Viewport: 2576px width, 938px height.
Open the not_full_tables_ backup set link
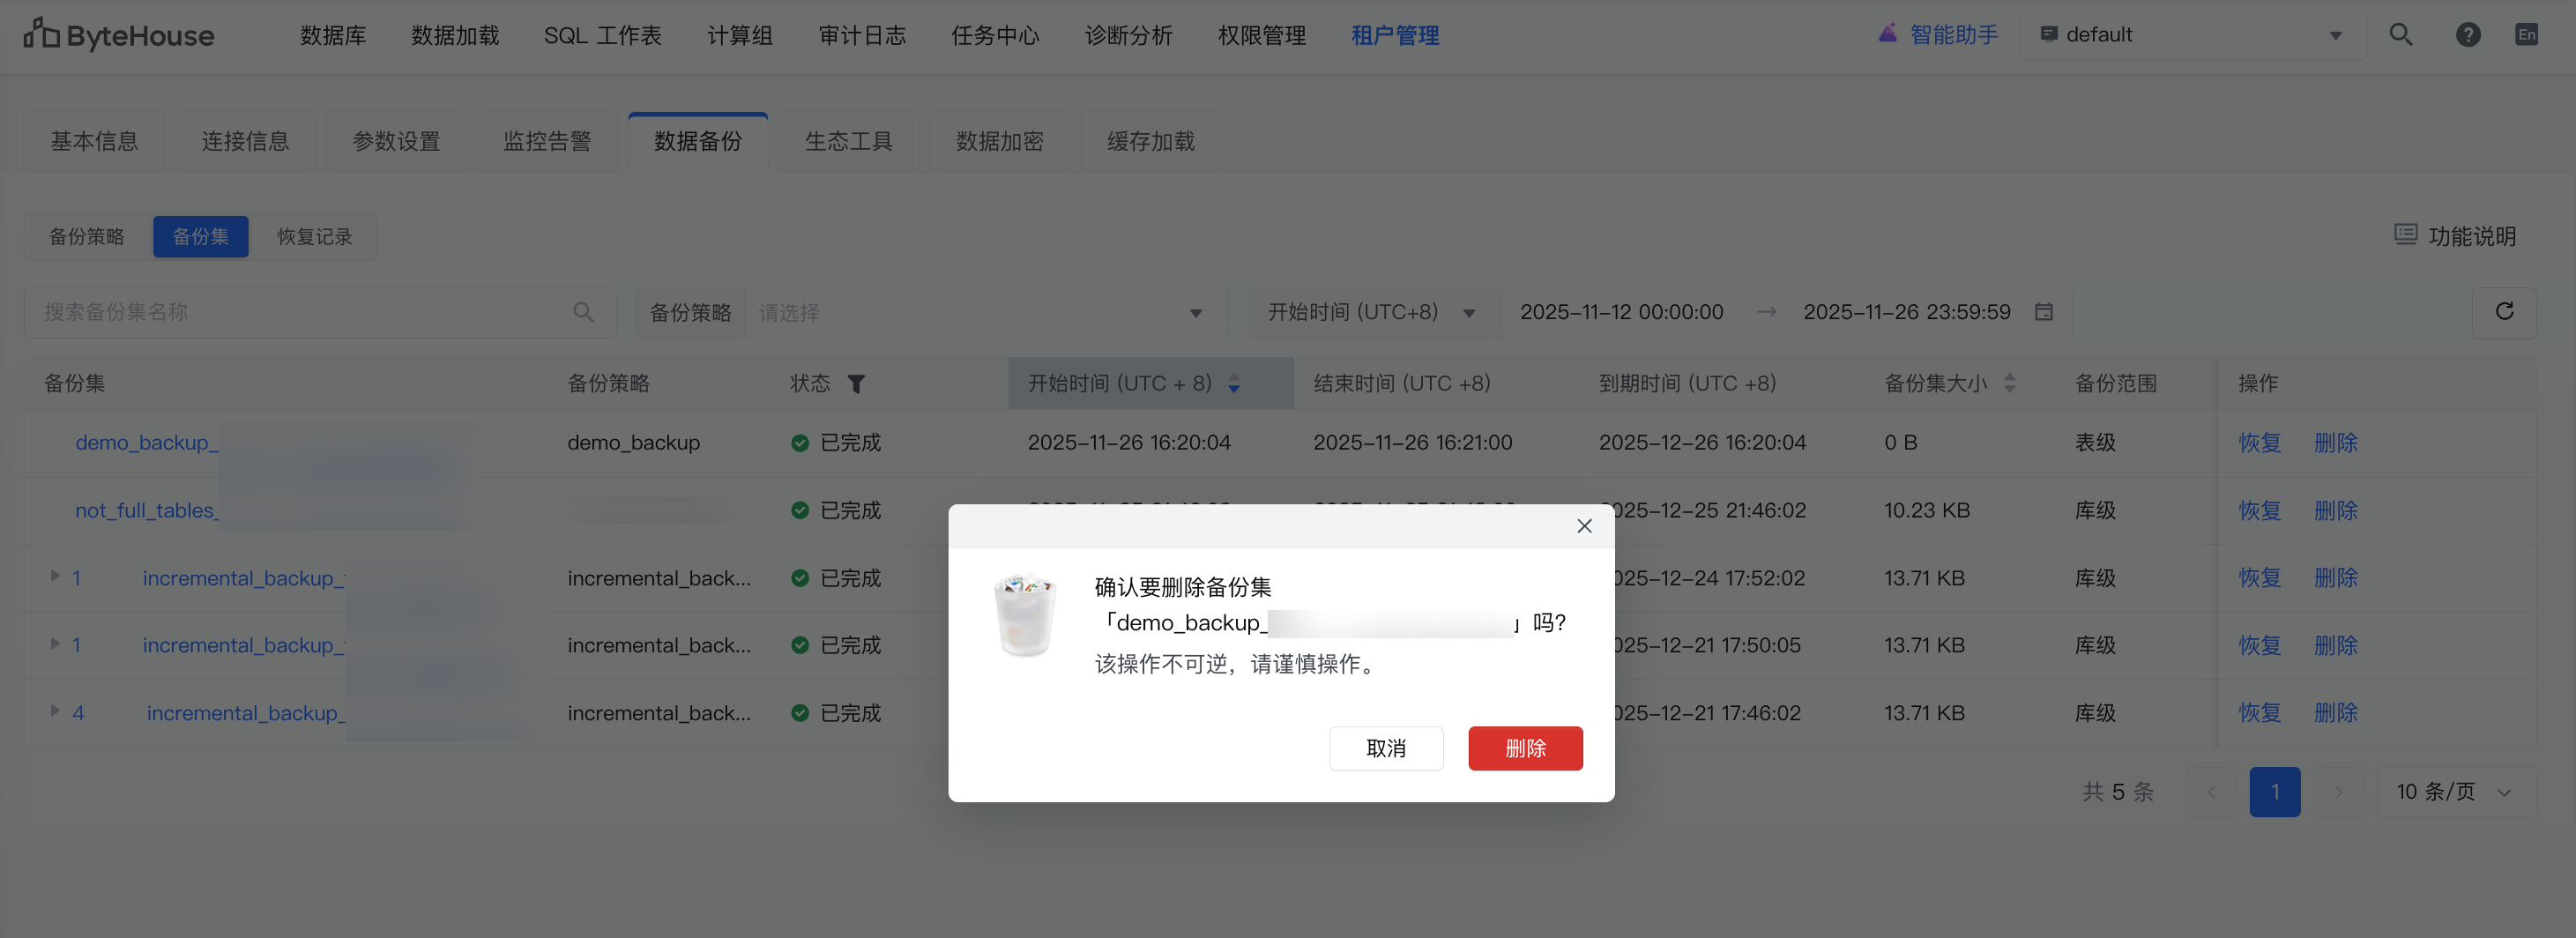tap(147, 511)
